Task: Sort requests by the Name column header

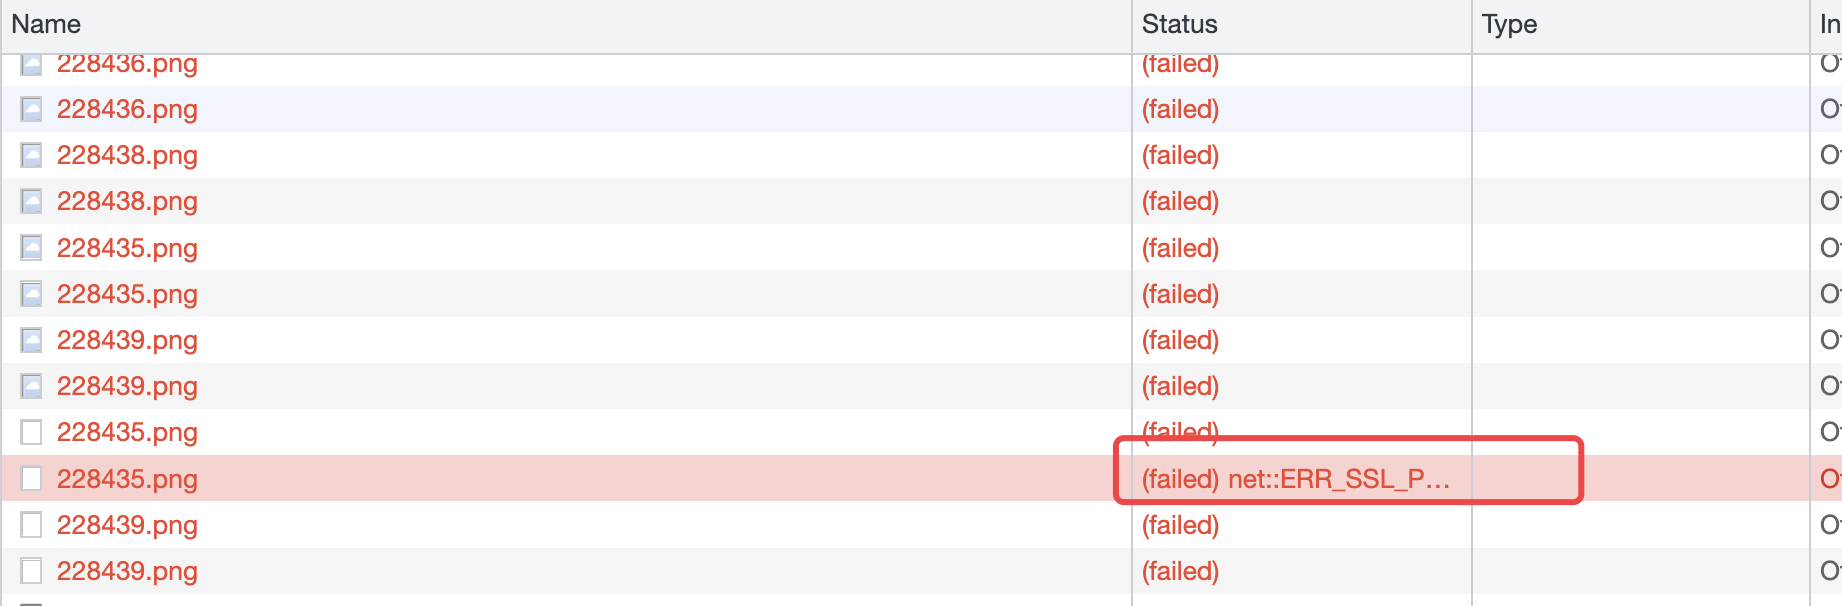Action: click(46, 24)
